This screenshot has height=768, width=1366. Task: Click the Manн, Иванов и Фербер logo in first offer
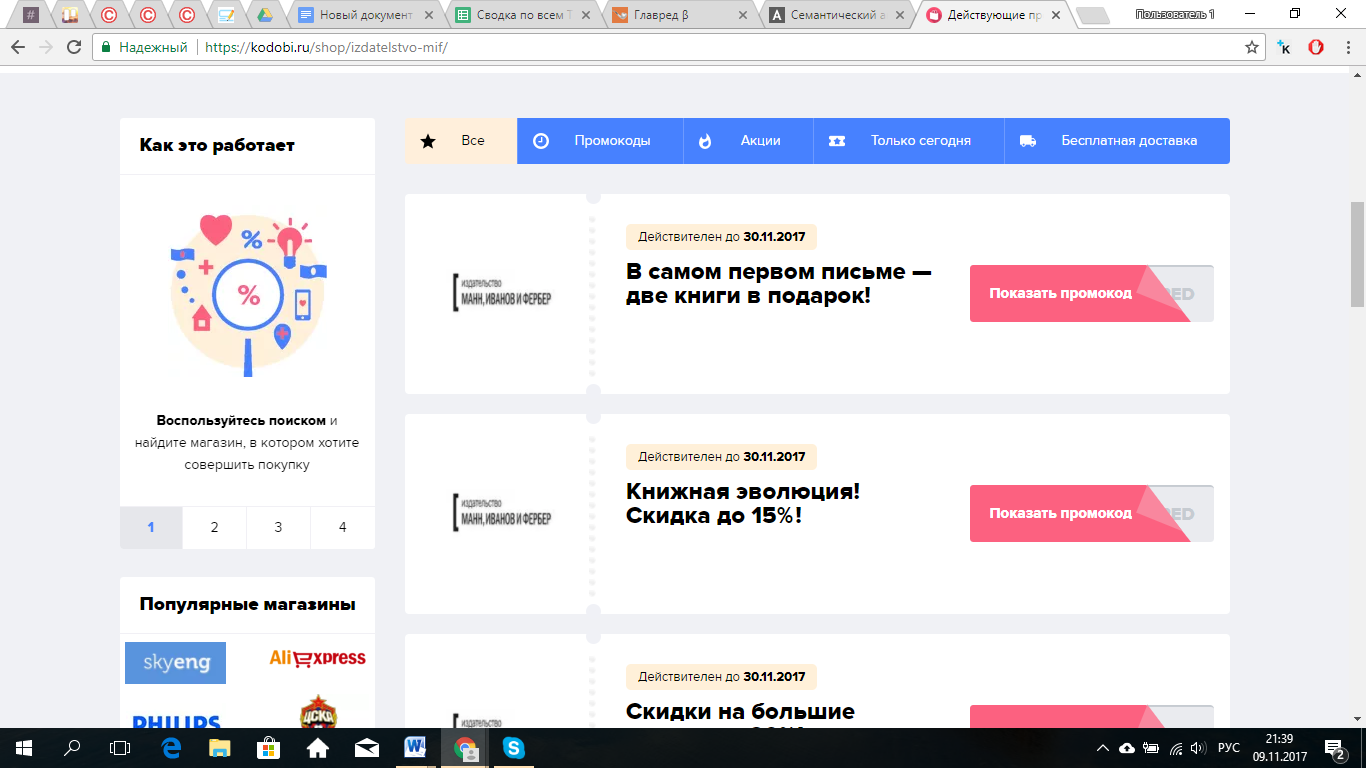[501, 291]
